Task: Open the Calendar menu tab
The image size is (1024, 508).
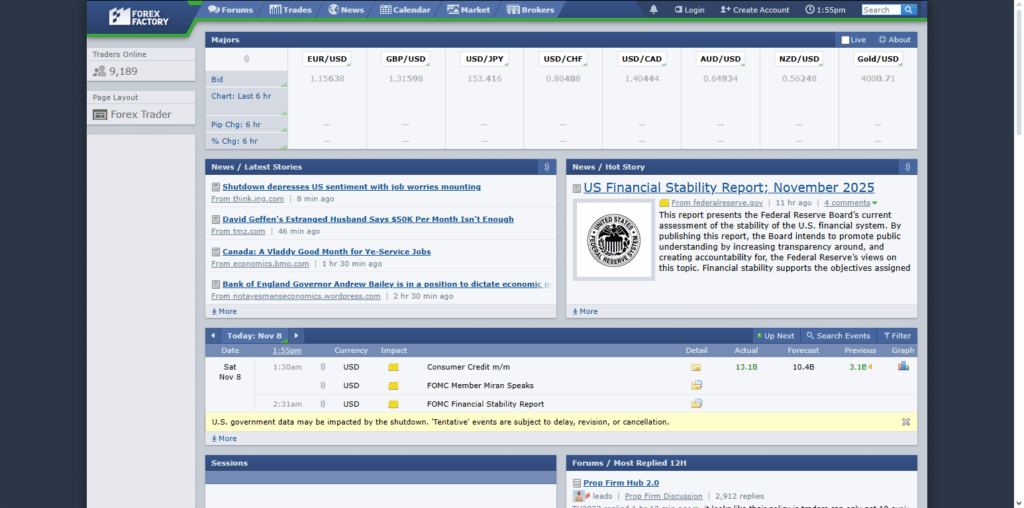Action: pos(405,10)
